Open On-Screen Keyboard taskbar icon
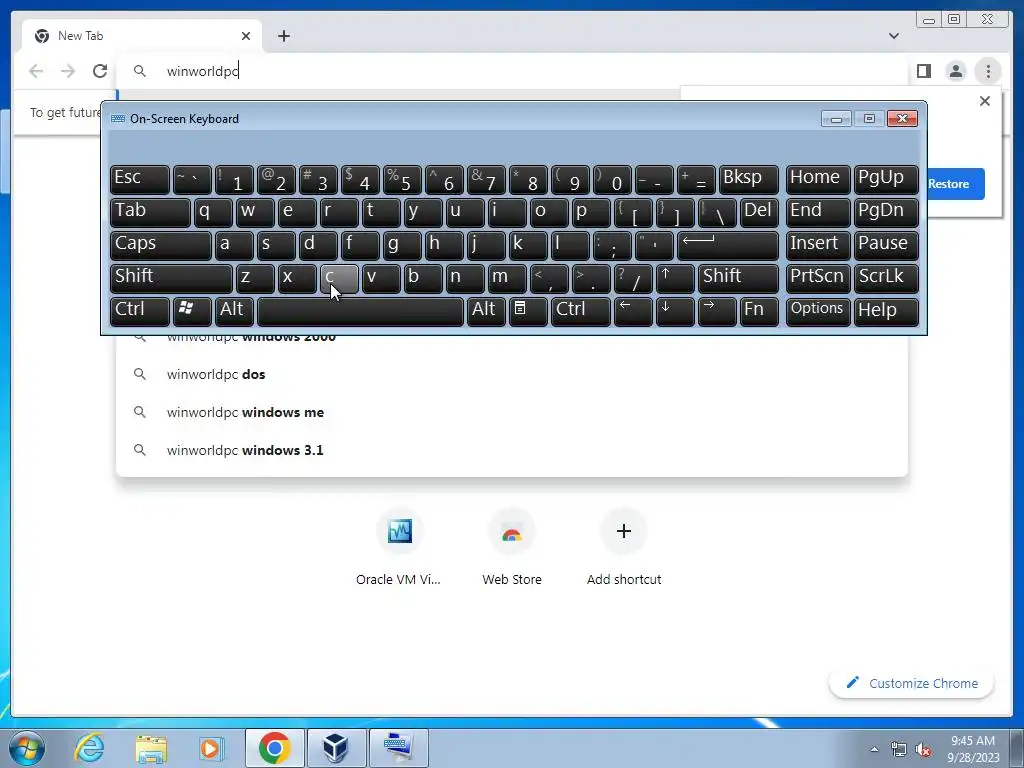Screen dimensions: 1024x768 [398, 748]
